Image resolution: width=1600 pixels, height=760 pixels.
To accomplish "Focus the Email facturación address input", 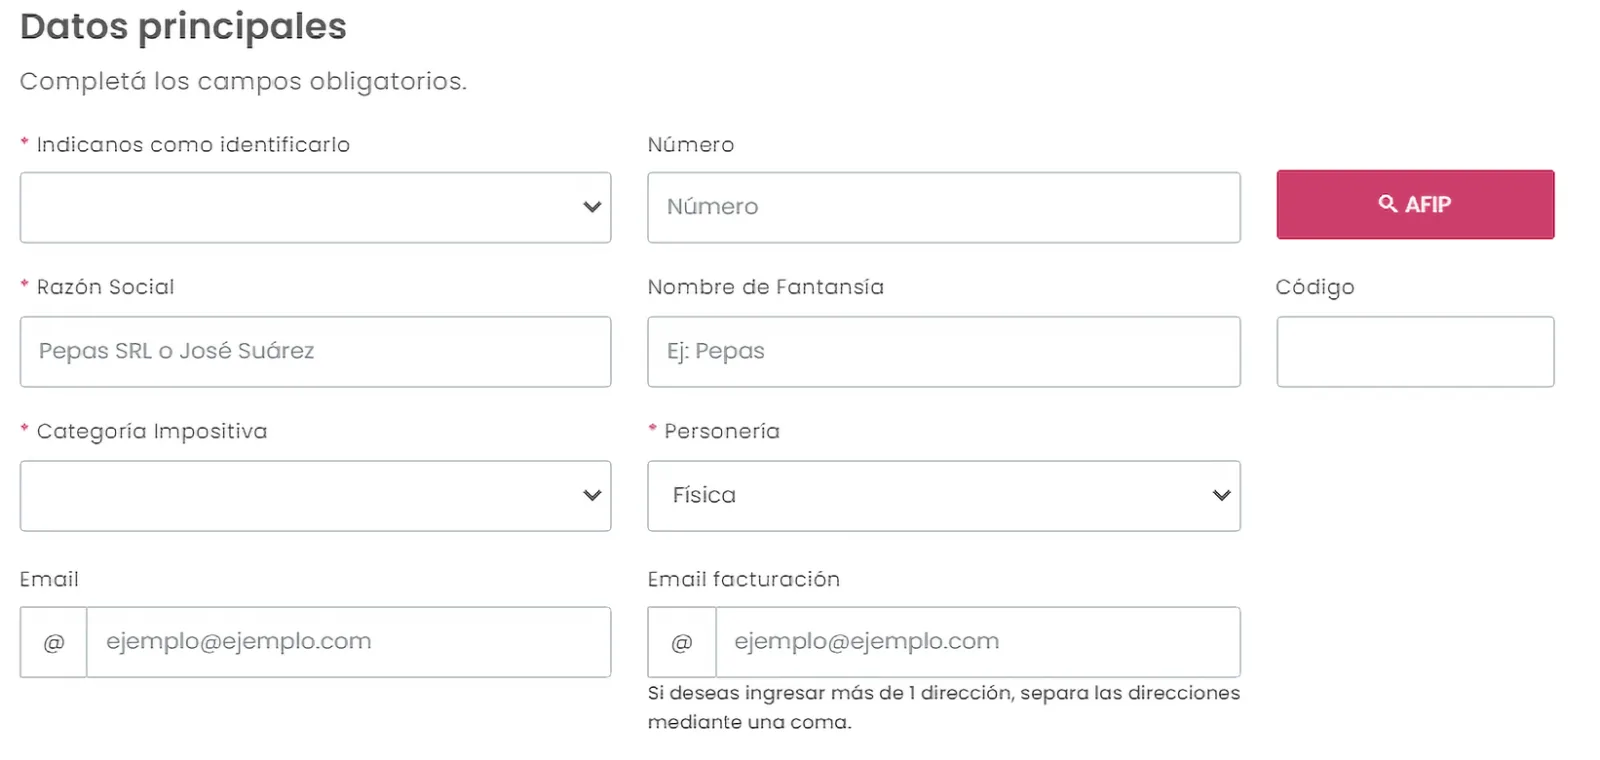I will 977,642.
